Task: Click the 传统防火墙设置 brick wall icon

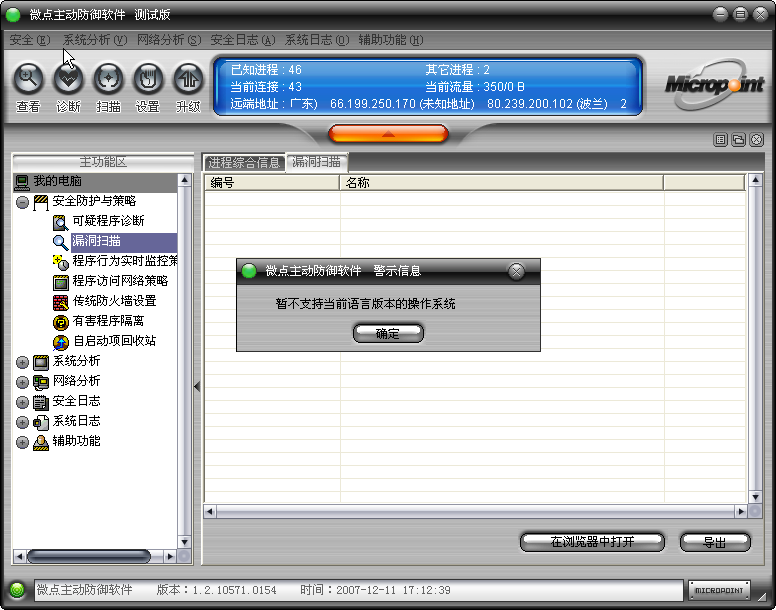Action: [60, 302]
